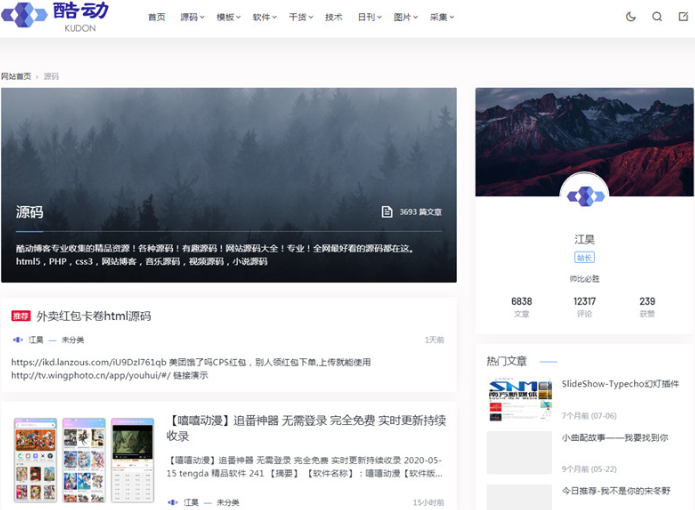Open search with the magnifier icon
Viewport: 695px width, 510px height.
point(657,17)
